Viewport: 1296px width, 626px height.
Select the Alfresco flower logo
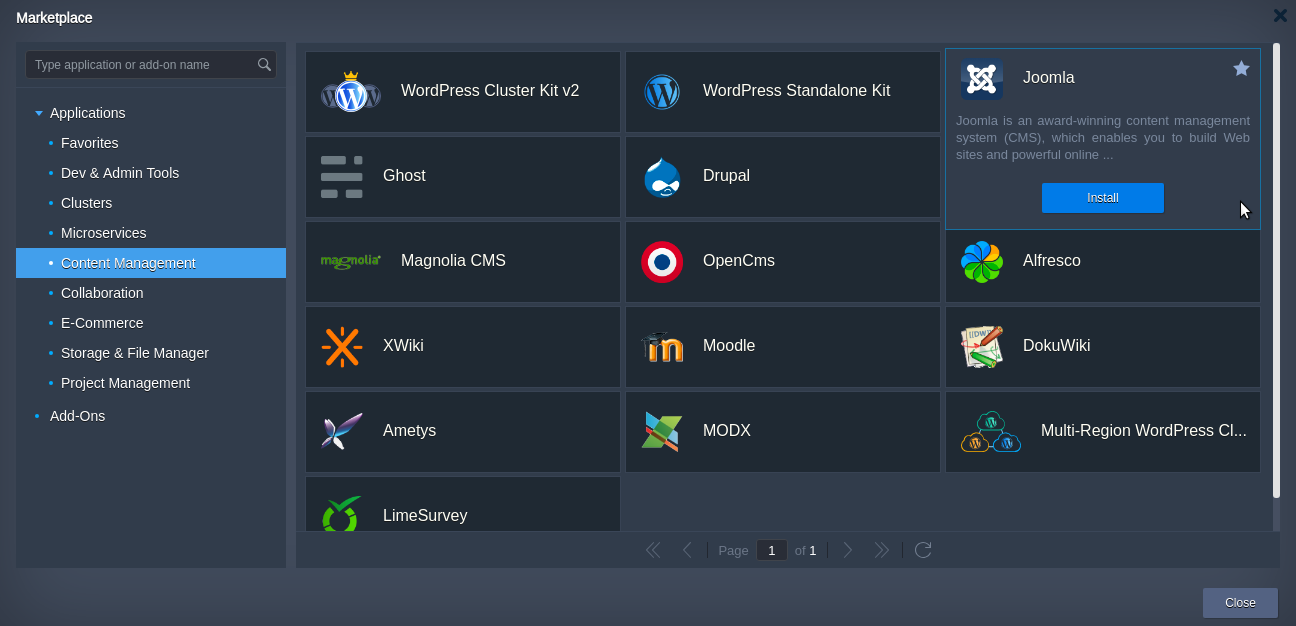click(981, 262)
